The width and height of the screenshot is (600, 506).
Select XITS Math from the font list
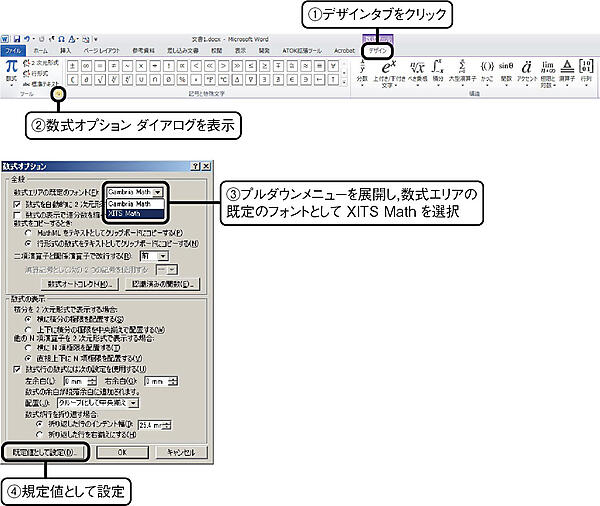pyautogui.click(x=125, y=213)
